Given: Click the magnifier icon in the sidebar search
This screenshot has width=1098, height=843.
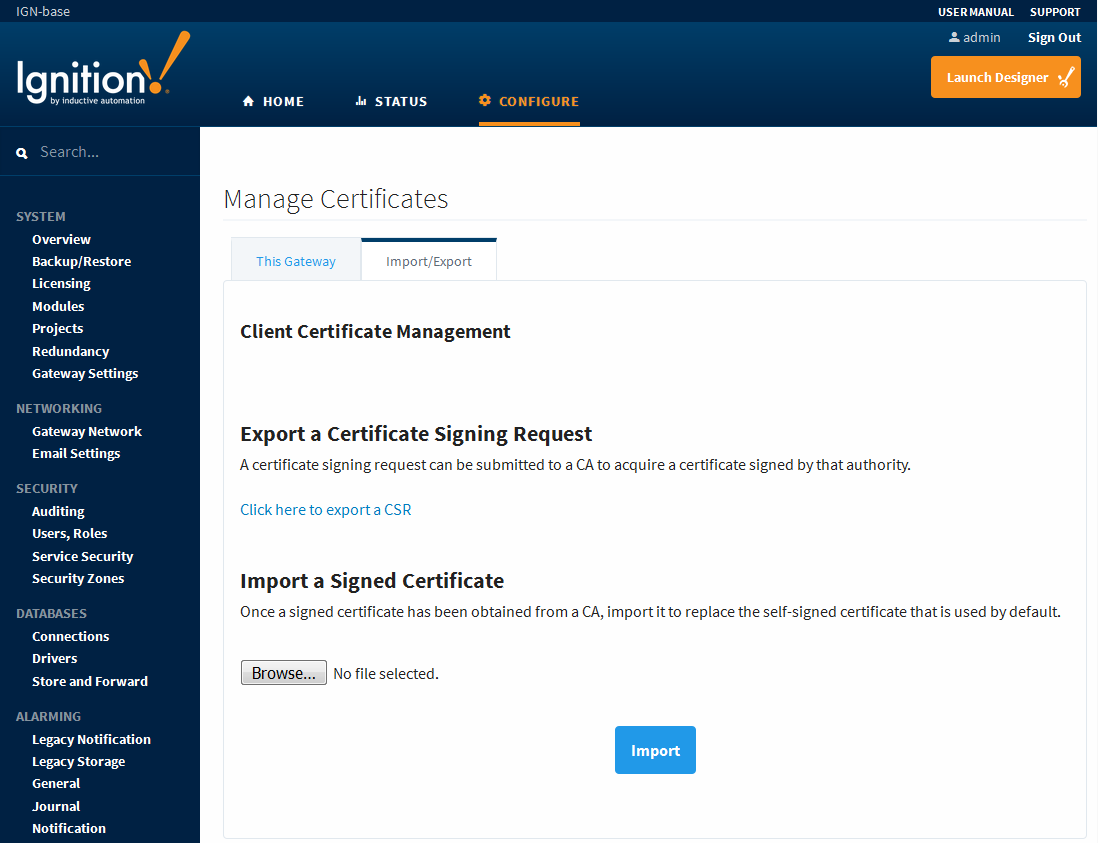Looking at the screenshot, I should (x=21, y=151).
